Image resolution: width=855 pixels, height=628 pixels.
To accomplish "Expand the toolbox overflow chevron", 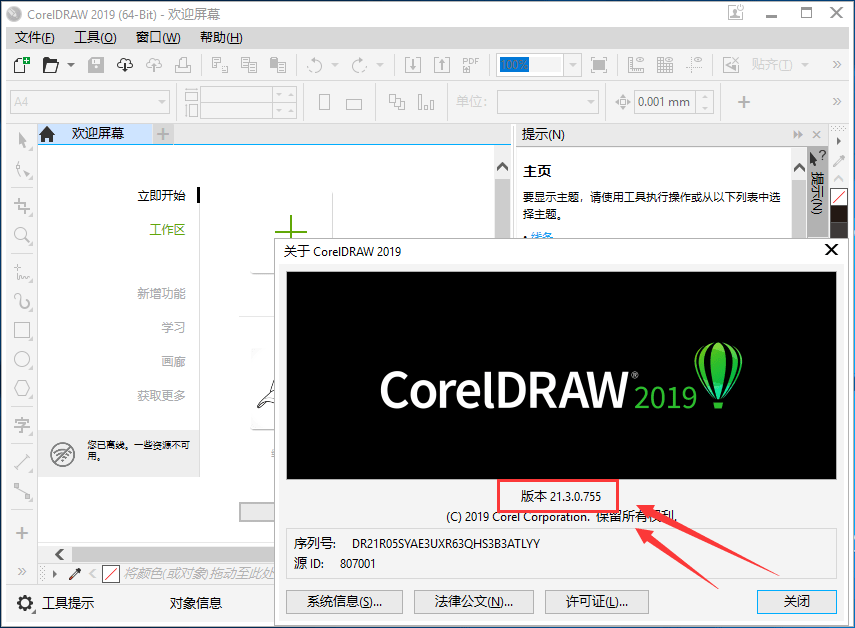I will click(x=22, y=571).
